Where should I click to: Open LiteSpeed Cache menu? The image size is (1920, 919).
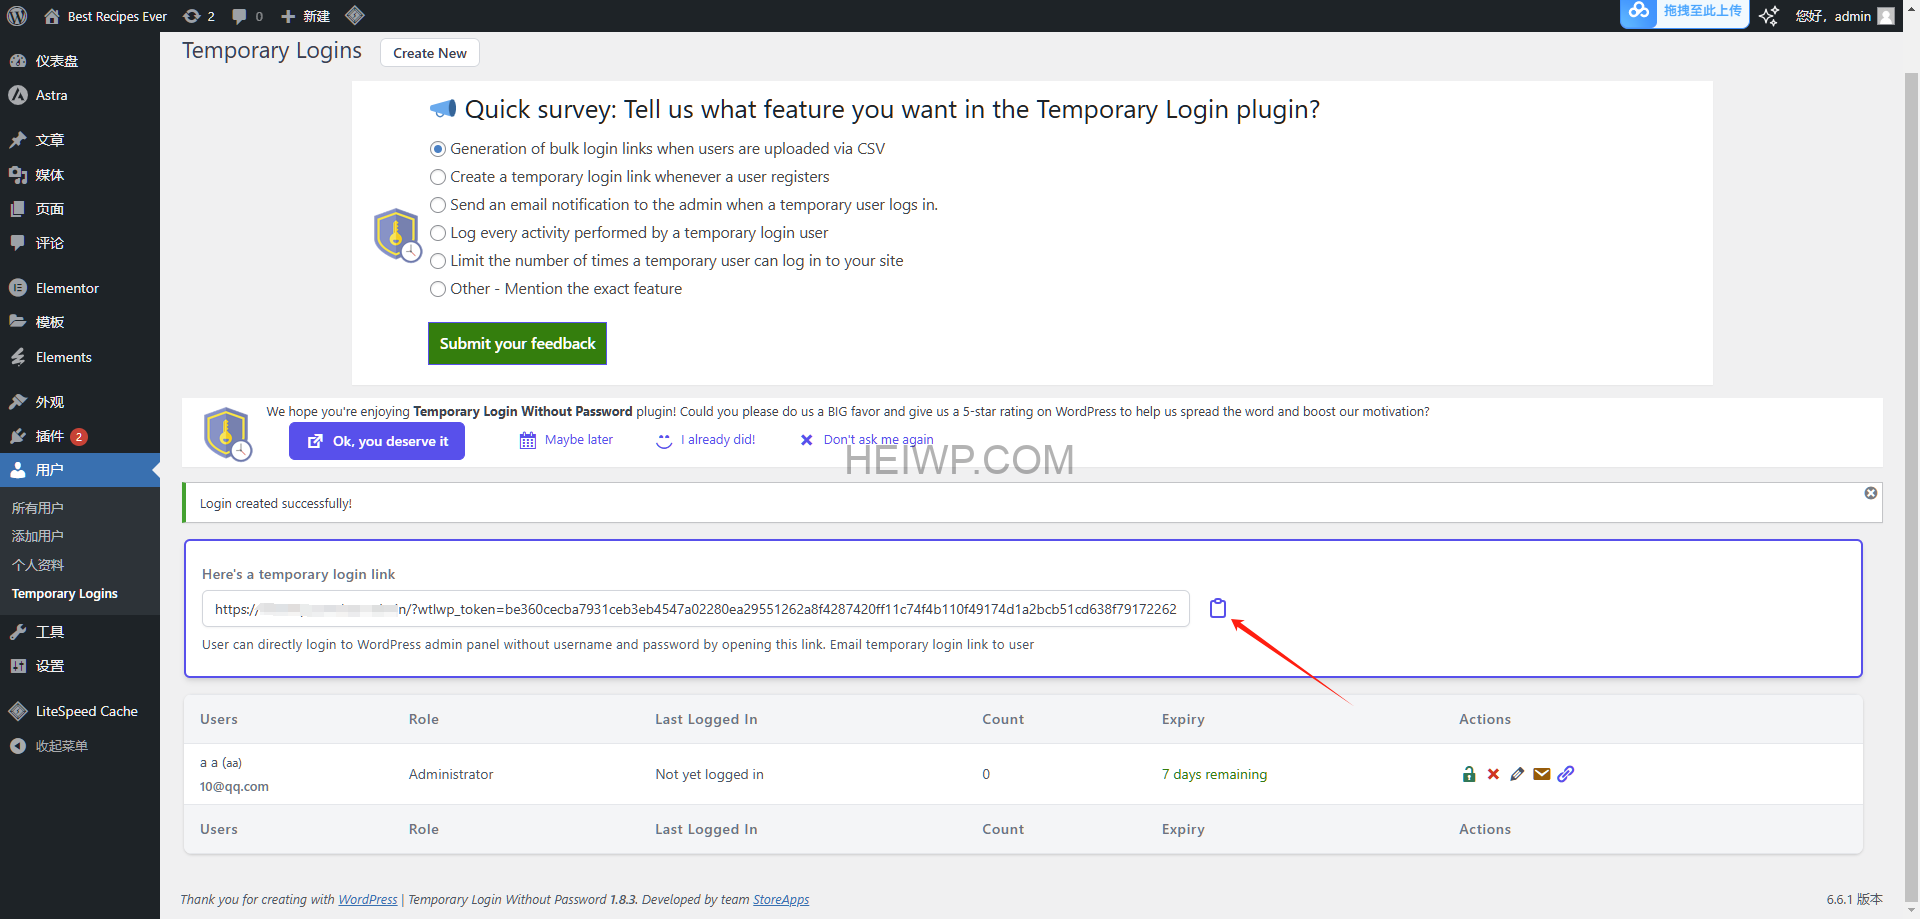pos(80,711)
